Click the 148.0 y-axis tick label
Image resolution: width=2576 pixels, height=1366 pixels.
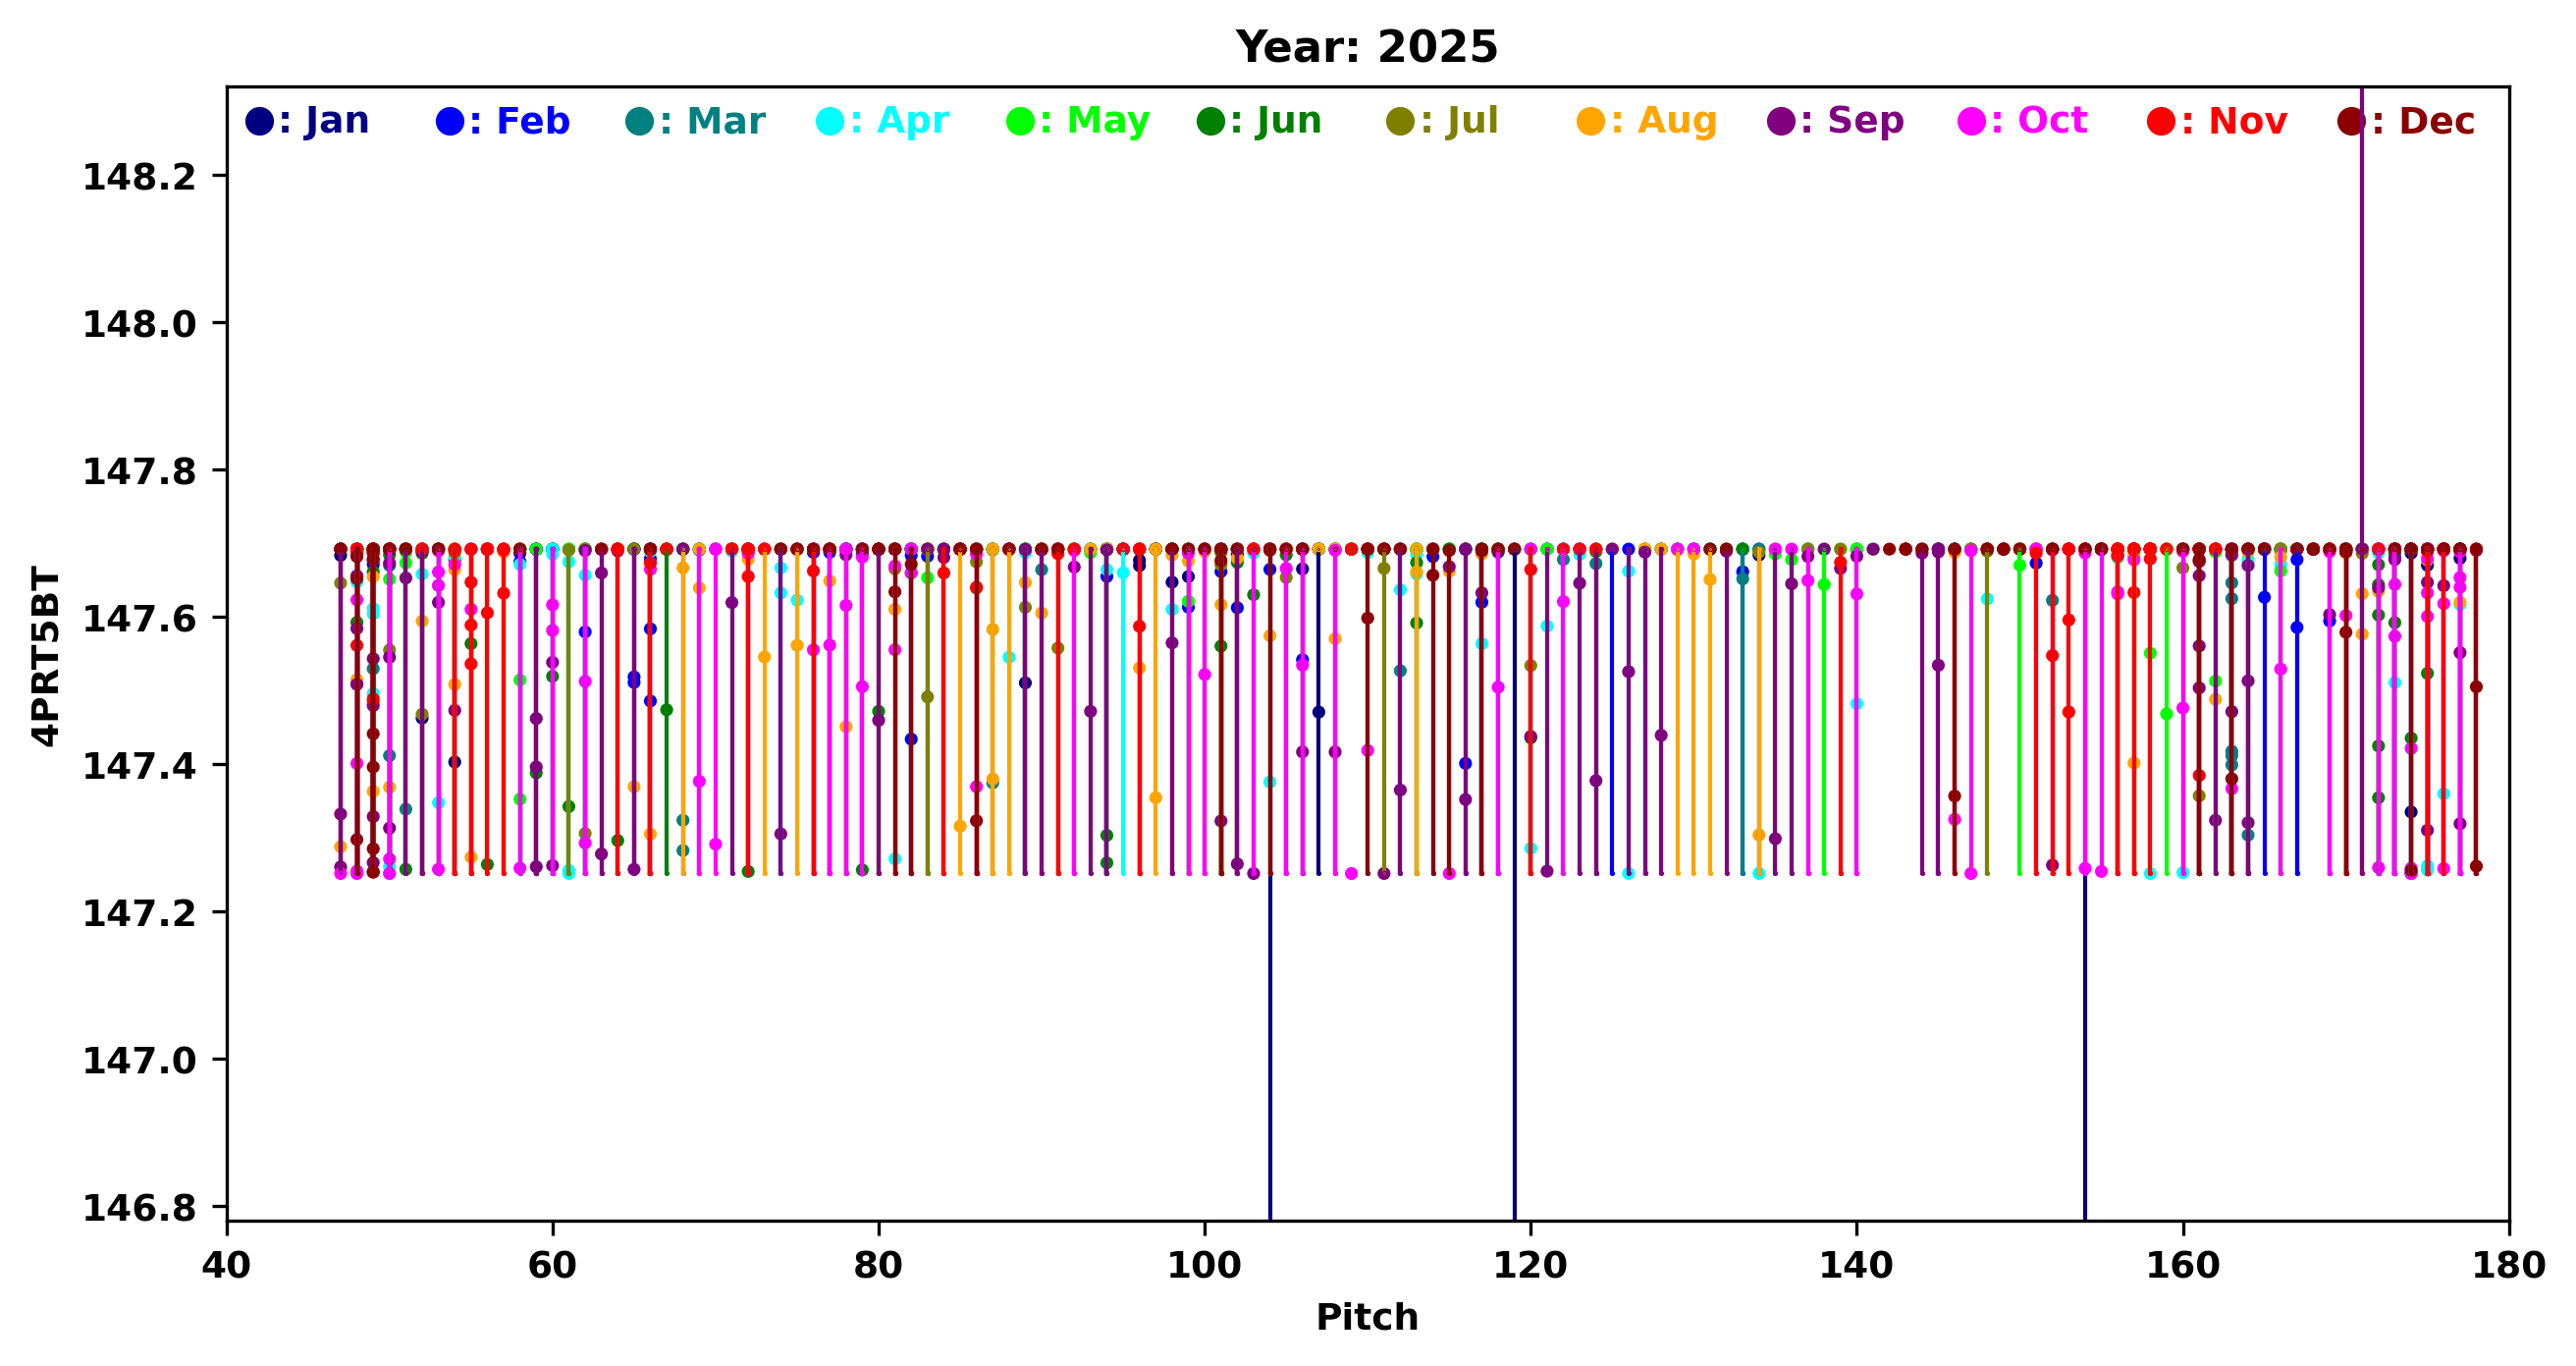(x=139, y=324)
